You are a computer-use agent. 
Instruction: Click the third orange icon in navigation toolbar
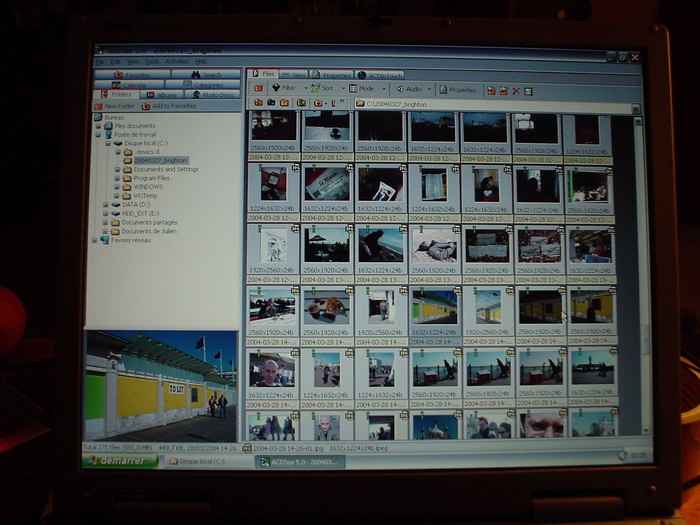click(x=284, y=103)
